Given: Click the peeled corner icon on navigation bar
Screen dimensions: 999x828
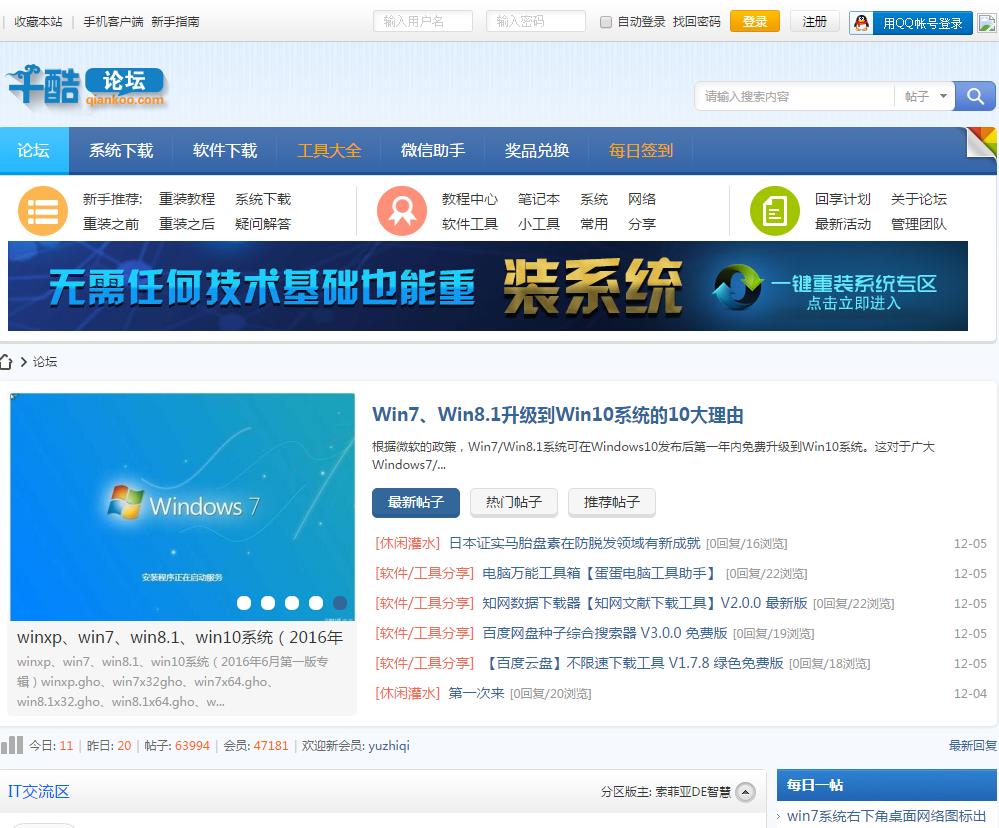Looking at the screenshot, I should click(x=982, y=141).
